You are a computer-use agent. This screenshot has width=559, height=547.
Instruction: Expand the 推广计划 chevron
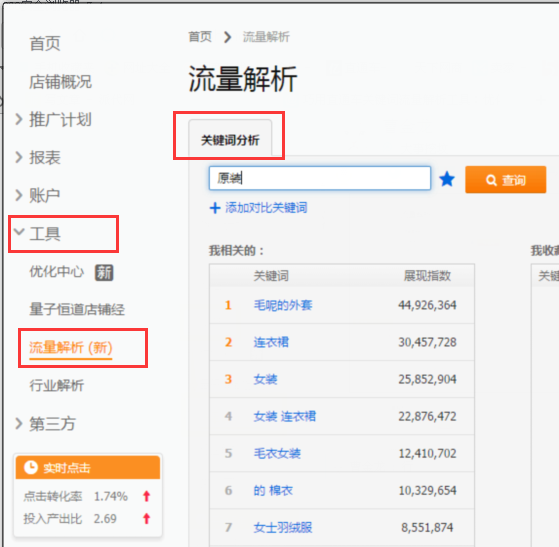[19, 119]
